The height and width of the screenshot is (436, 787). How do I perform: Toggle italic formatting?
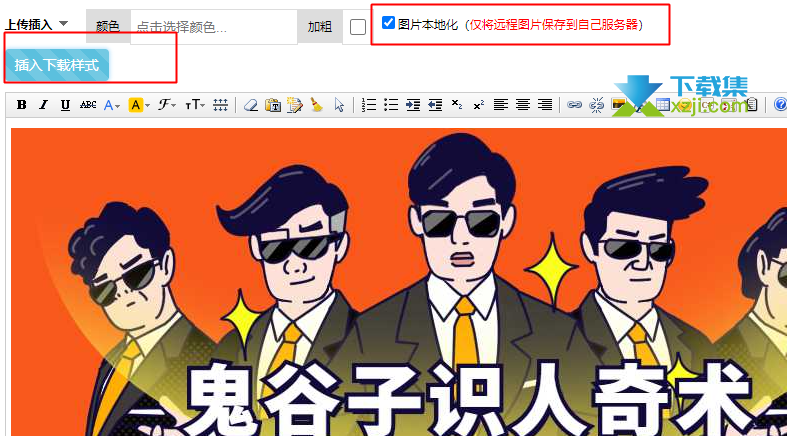tap(44, 105)
